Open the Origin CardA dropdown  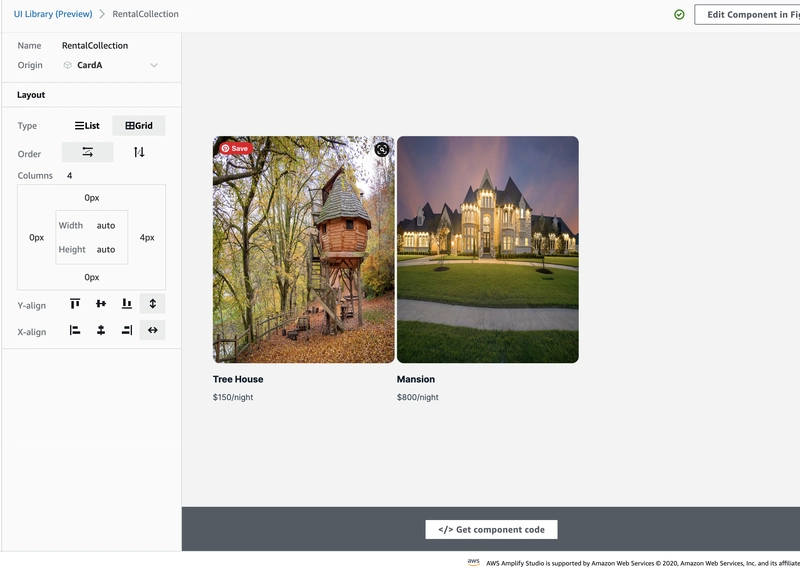110,65
